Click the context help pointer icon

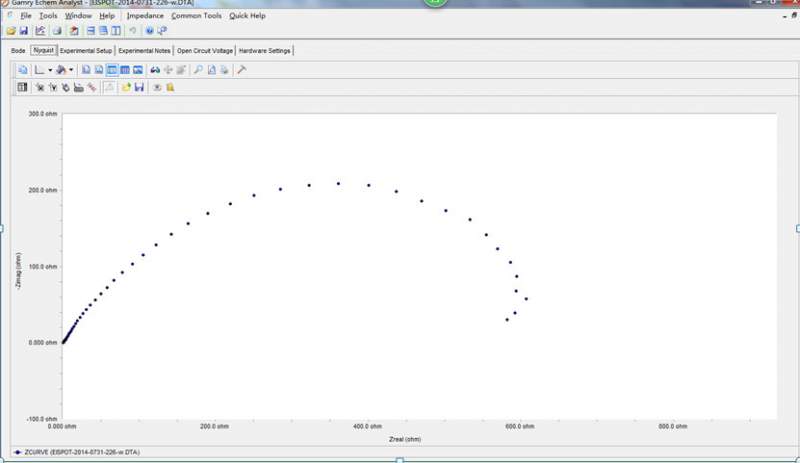click(162, 31)
